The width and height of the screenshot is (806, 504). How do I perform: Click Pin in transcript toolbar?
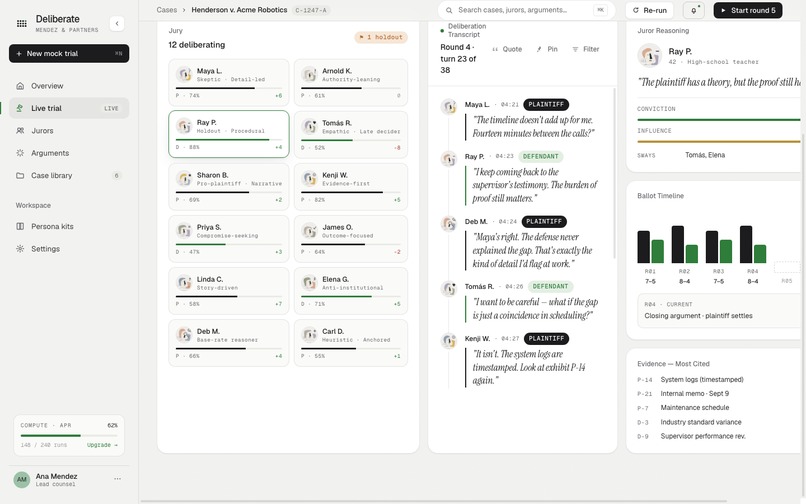pos(547,49)
